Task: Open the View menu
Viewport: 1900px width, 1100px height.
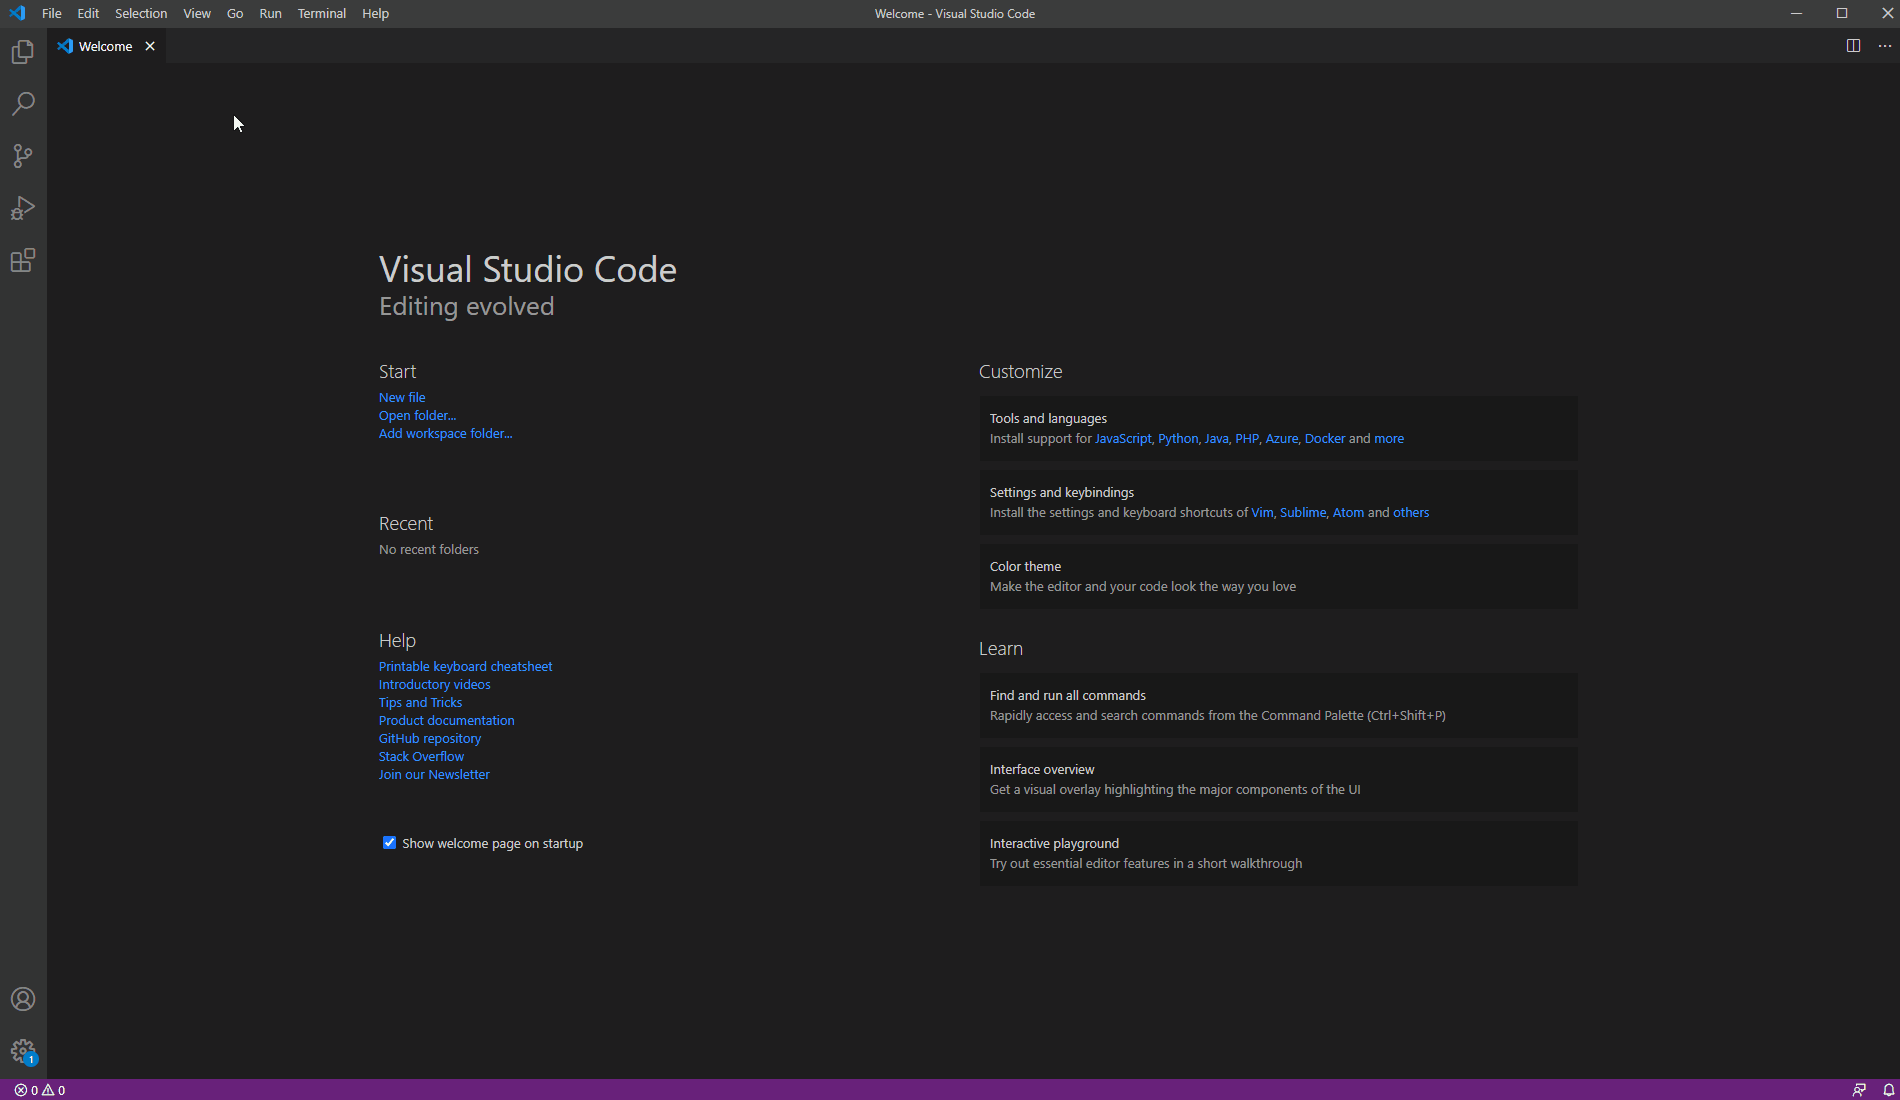Action: 197,13
